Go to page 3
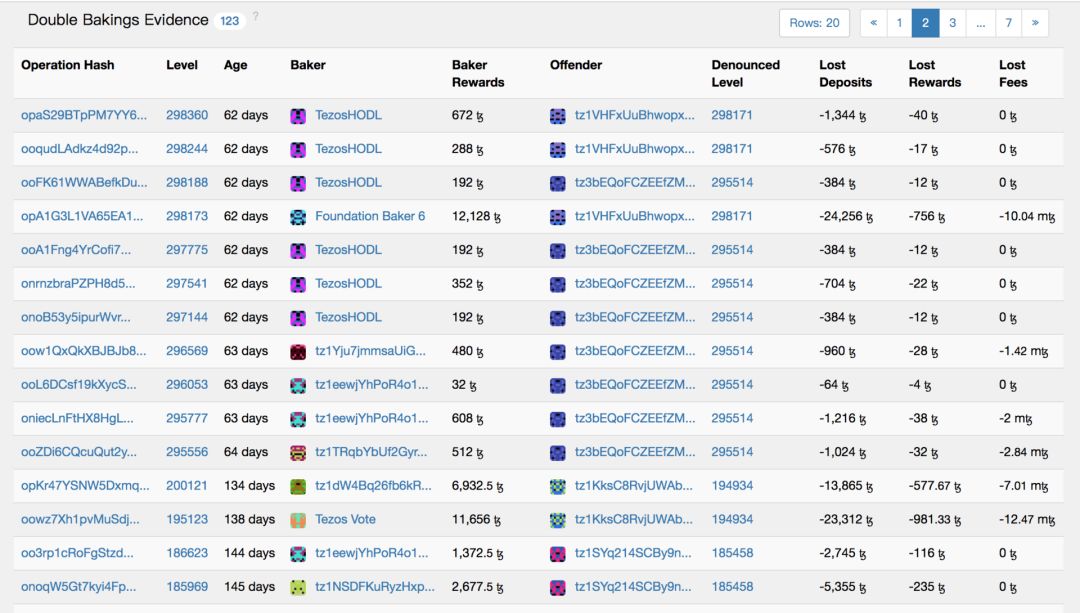This screenshot has width=1080, height=613. 953,23
